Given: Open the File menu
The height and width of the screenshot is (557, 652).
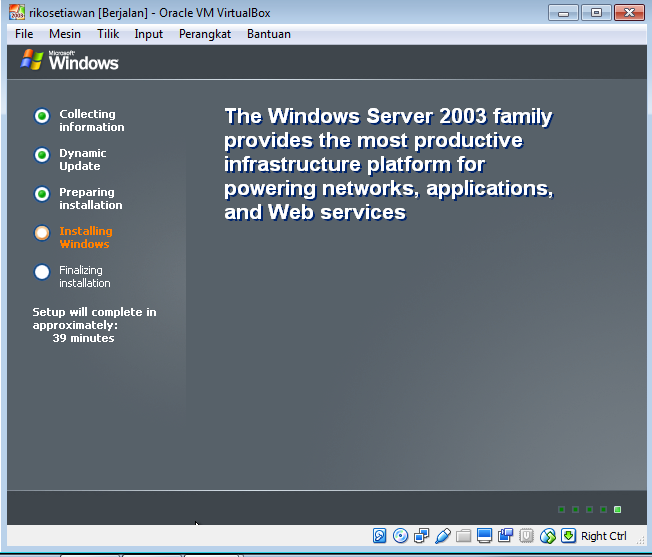Looking at the screenshot, I should [x=24, y=34].
